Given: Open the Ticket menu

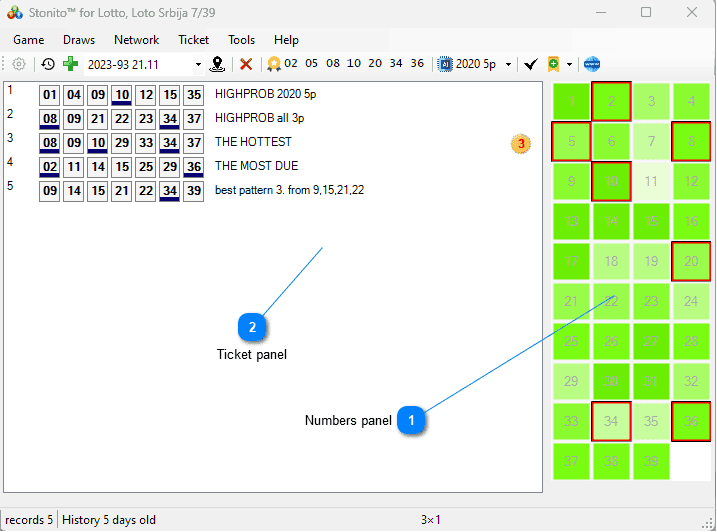Looking at the screenshot, I should (194, 40).
